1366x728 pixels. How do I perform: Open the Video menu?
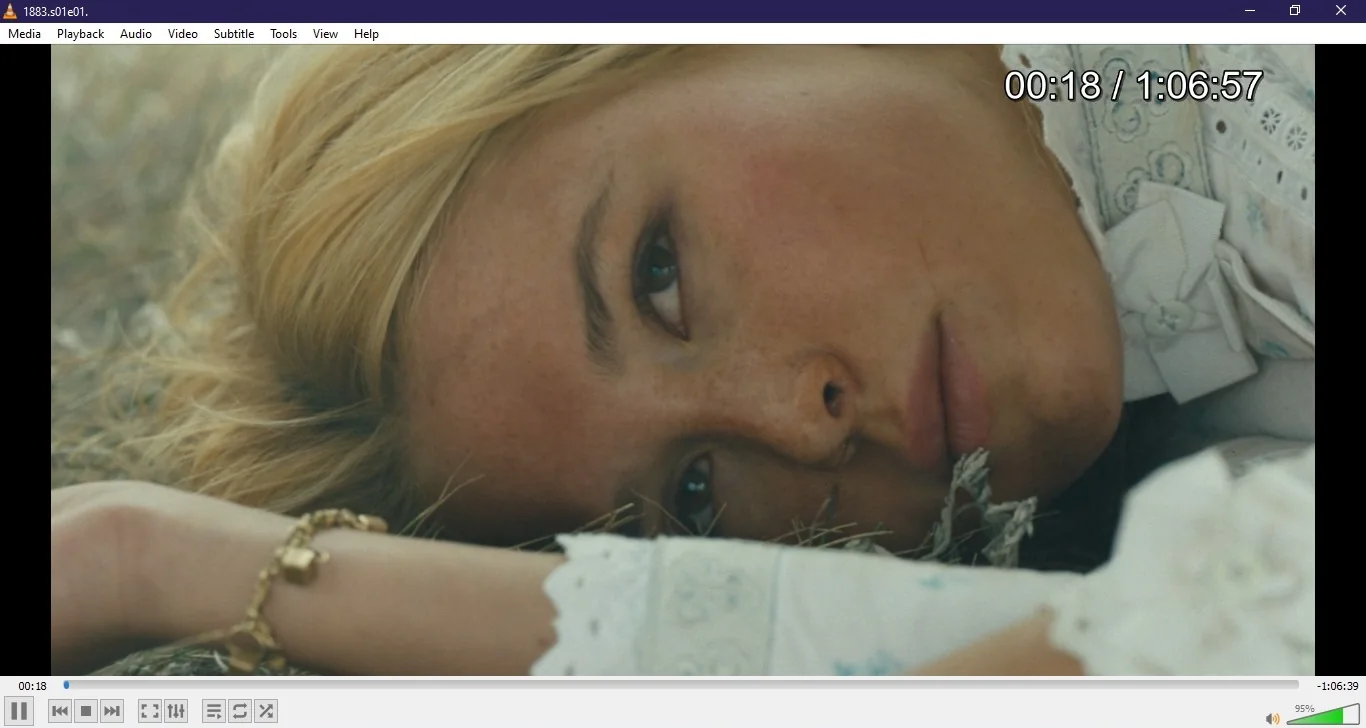click(183, 34)
